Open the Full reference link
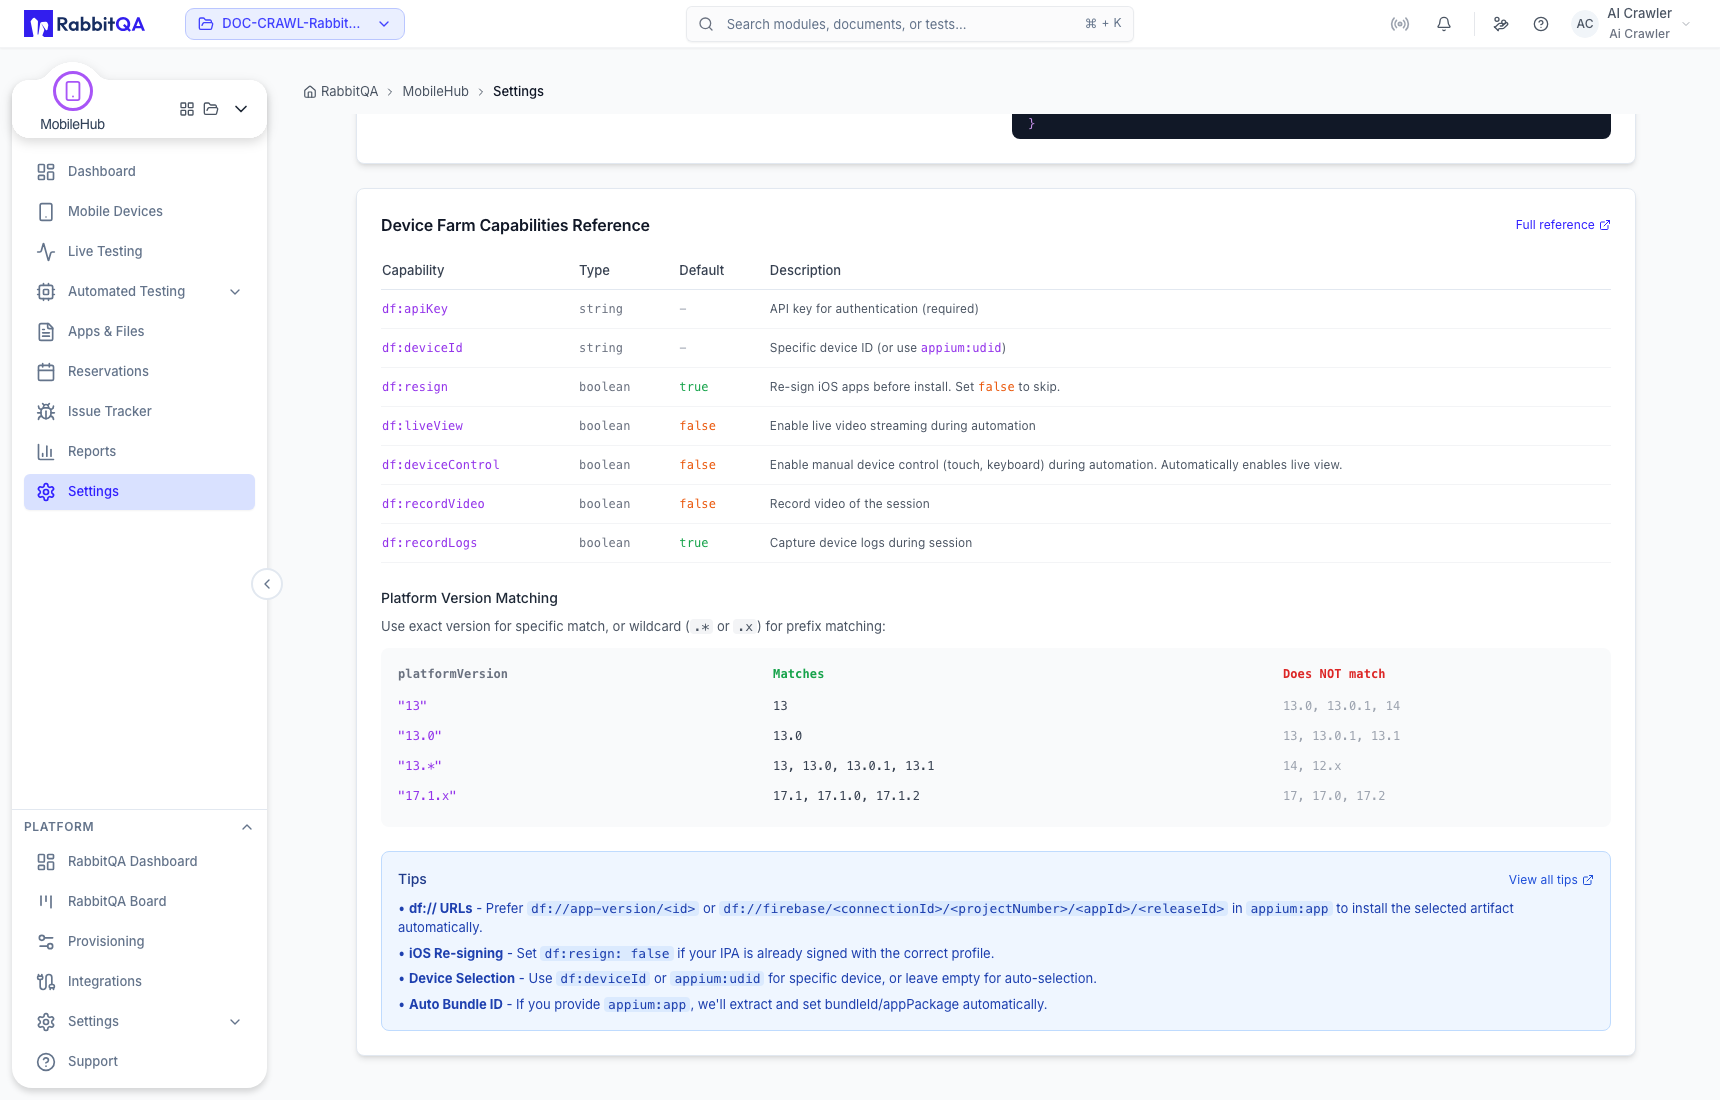 [x=1563, y=225]
